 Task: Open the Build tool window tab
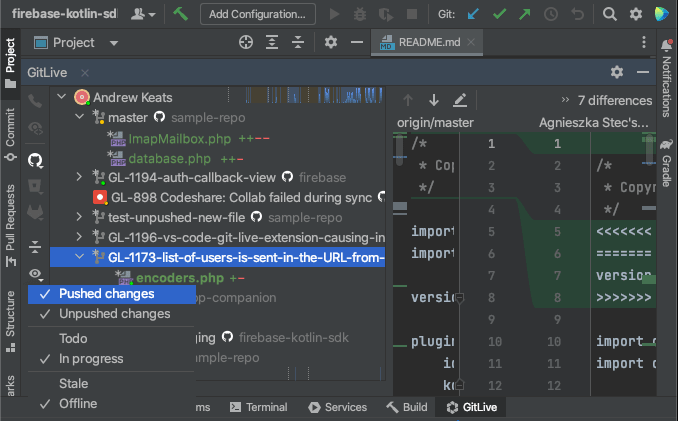407,407
